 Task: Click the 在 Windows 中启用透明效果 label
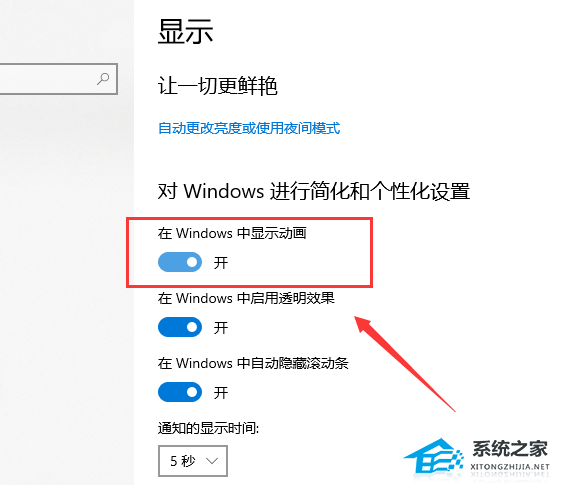246,298
